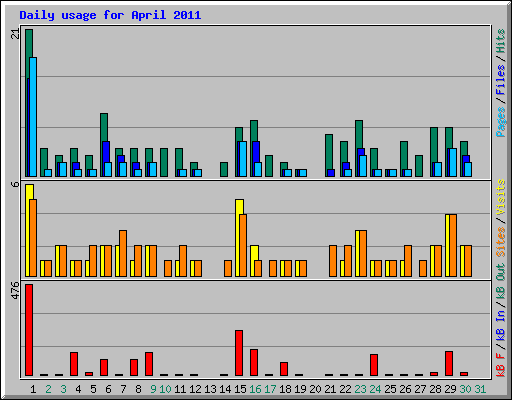
Task: Click the "Daily usage for April 2011" title
Action: point(110,15)
